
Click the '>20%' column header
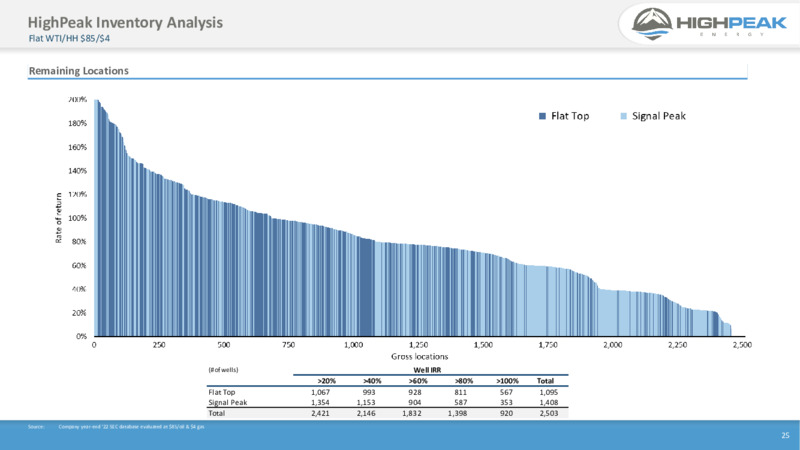click(327, 381)
